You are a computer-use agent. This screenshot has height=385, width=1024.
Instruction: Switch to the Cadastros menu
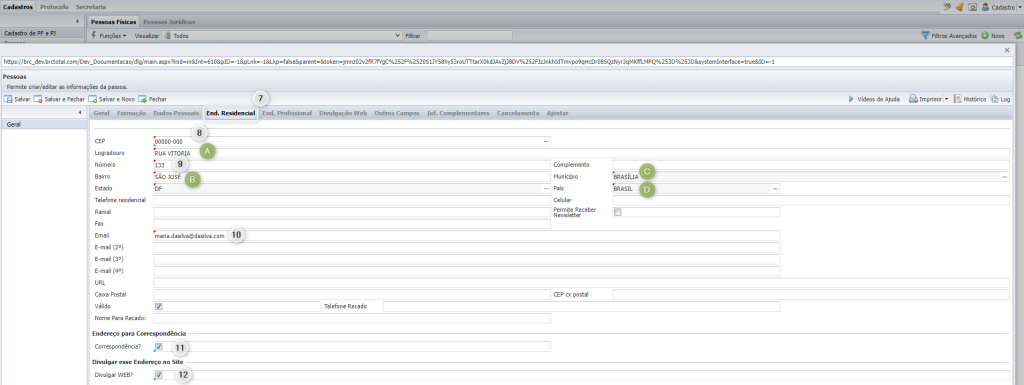click(x=18, y=7)
